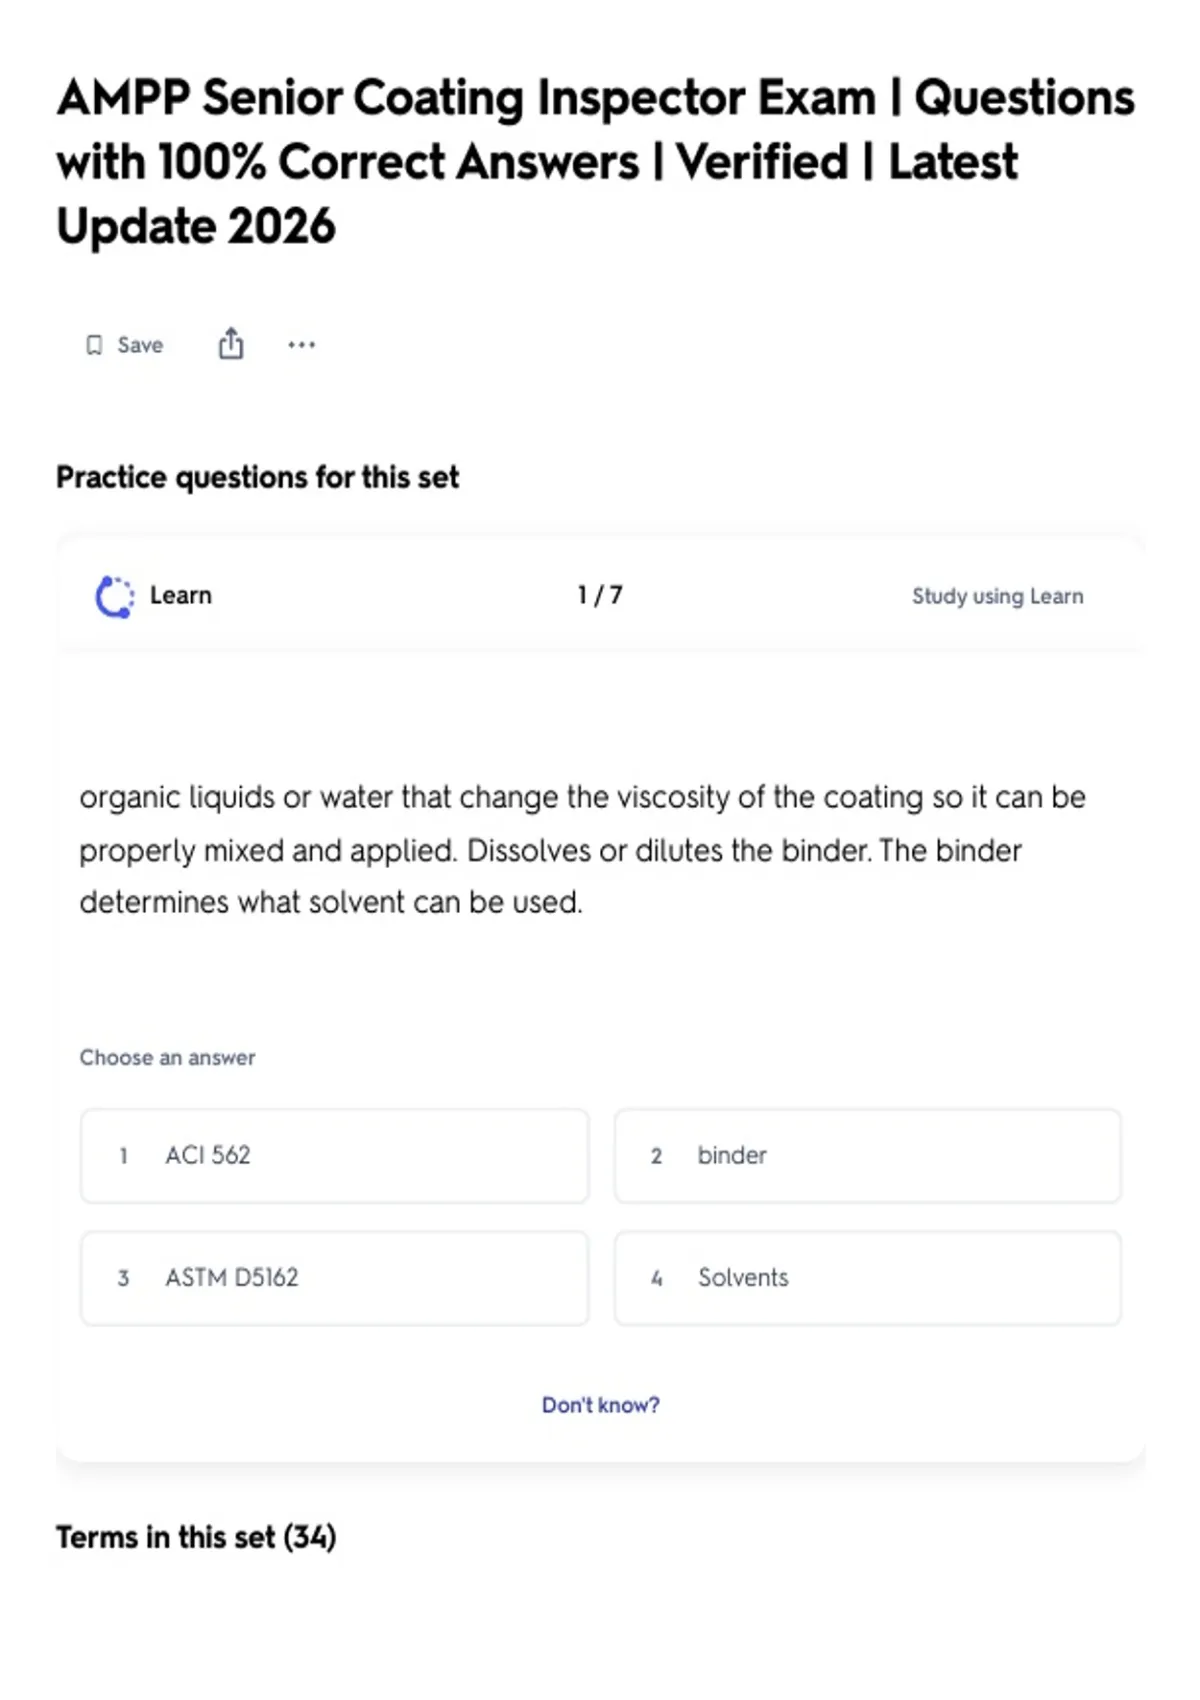Click the Learn label

(181, 595)
